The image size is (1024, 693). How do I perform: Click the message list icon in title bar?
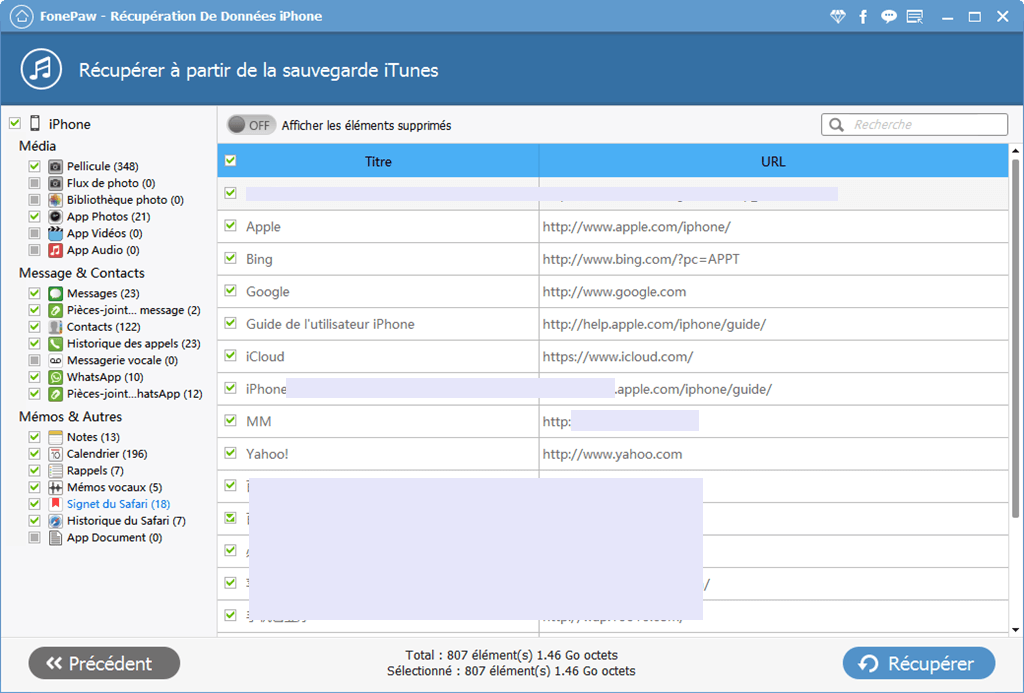click(x=915, y=16)
